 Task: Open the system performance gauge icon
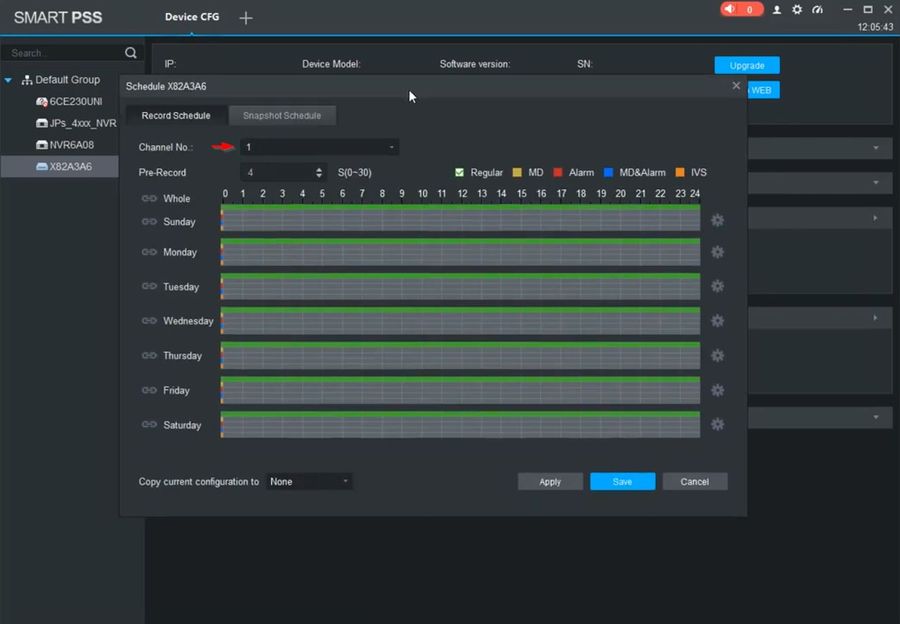pos(817,10)
